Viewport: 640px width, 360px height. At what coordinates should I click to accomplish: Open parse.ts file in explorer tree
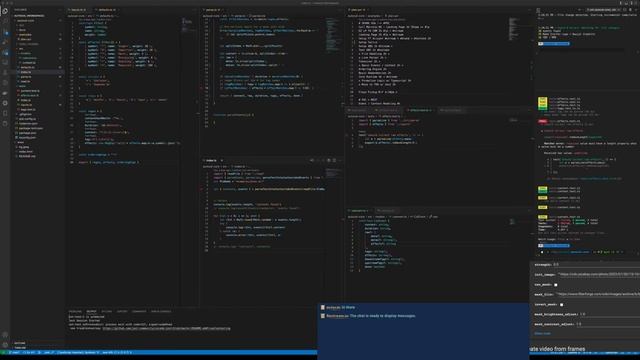click(x=26, y=77)
